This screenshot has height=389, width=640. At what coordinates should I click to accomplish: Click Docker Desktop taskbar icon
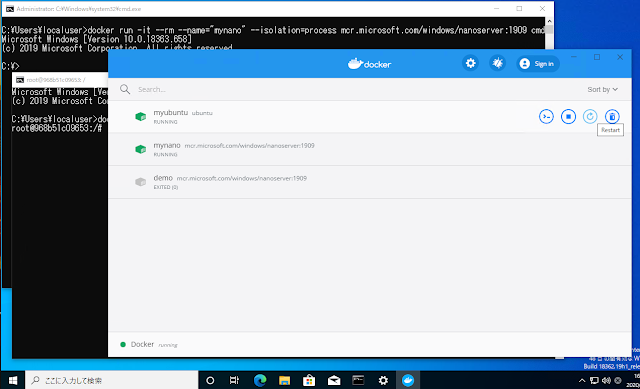[x=408, y=380]
